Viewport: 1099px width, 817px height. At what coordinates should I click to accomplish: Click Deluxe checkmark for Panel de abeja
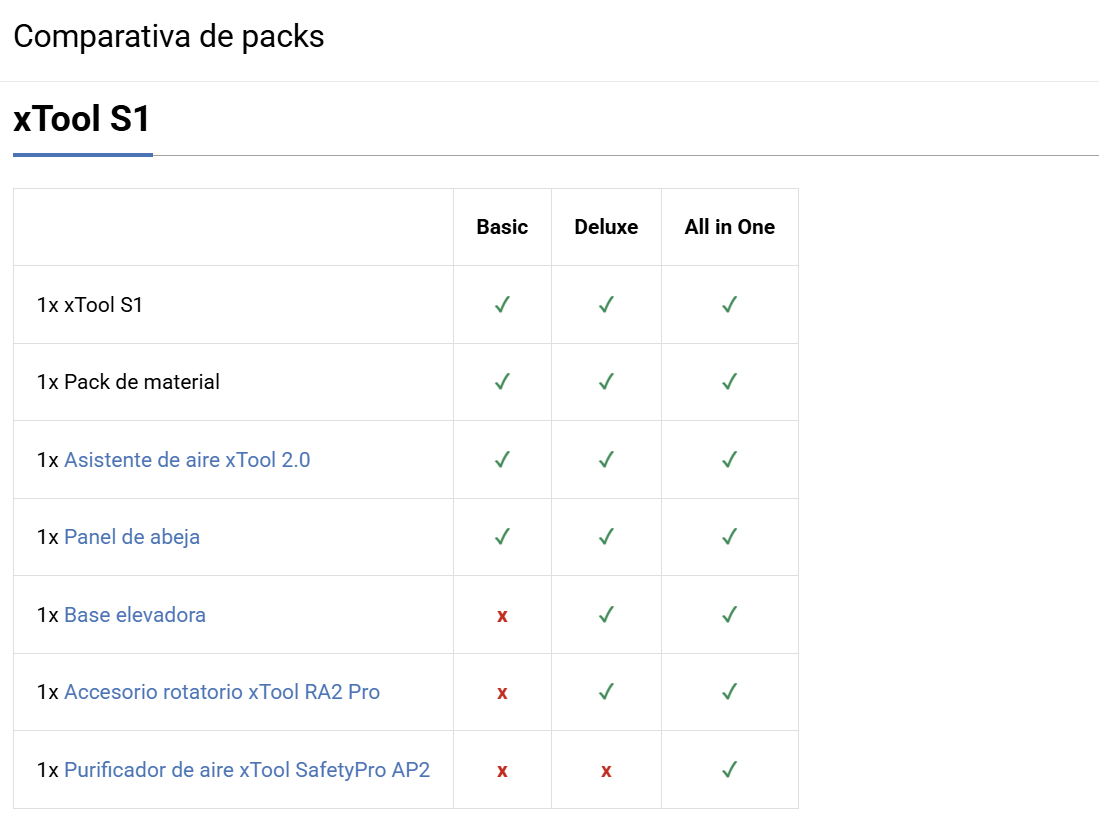click(606, 537)
